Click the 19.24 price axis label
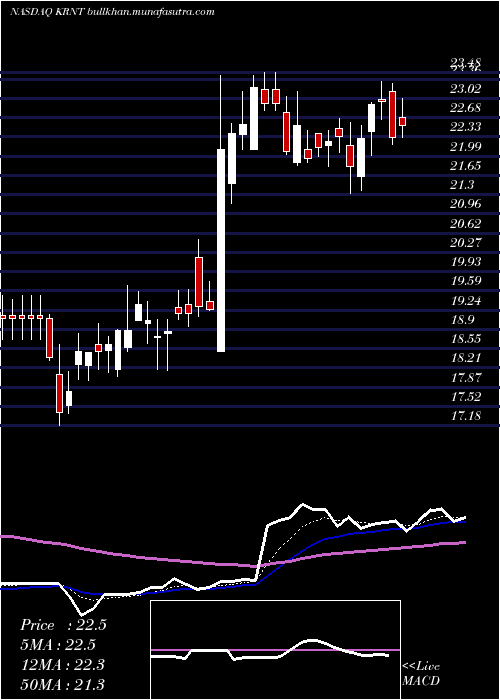500x700 pixels. point(466,300)
